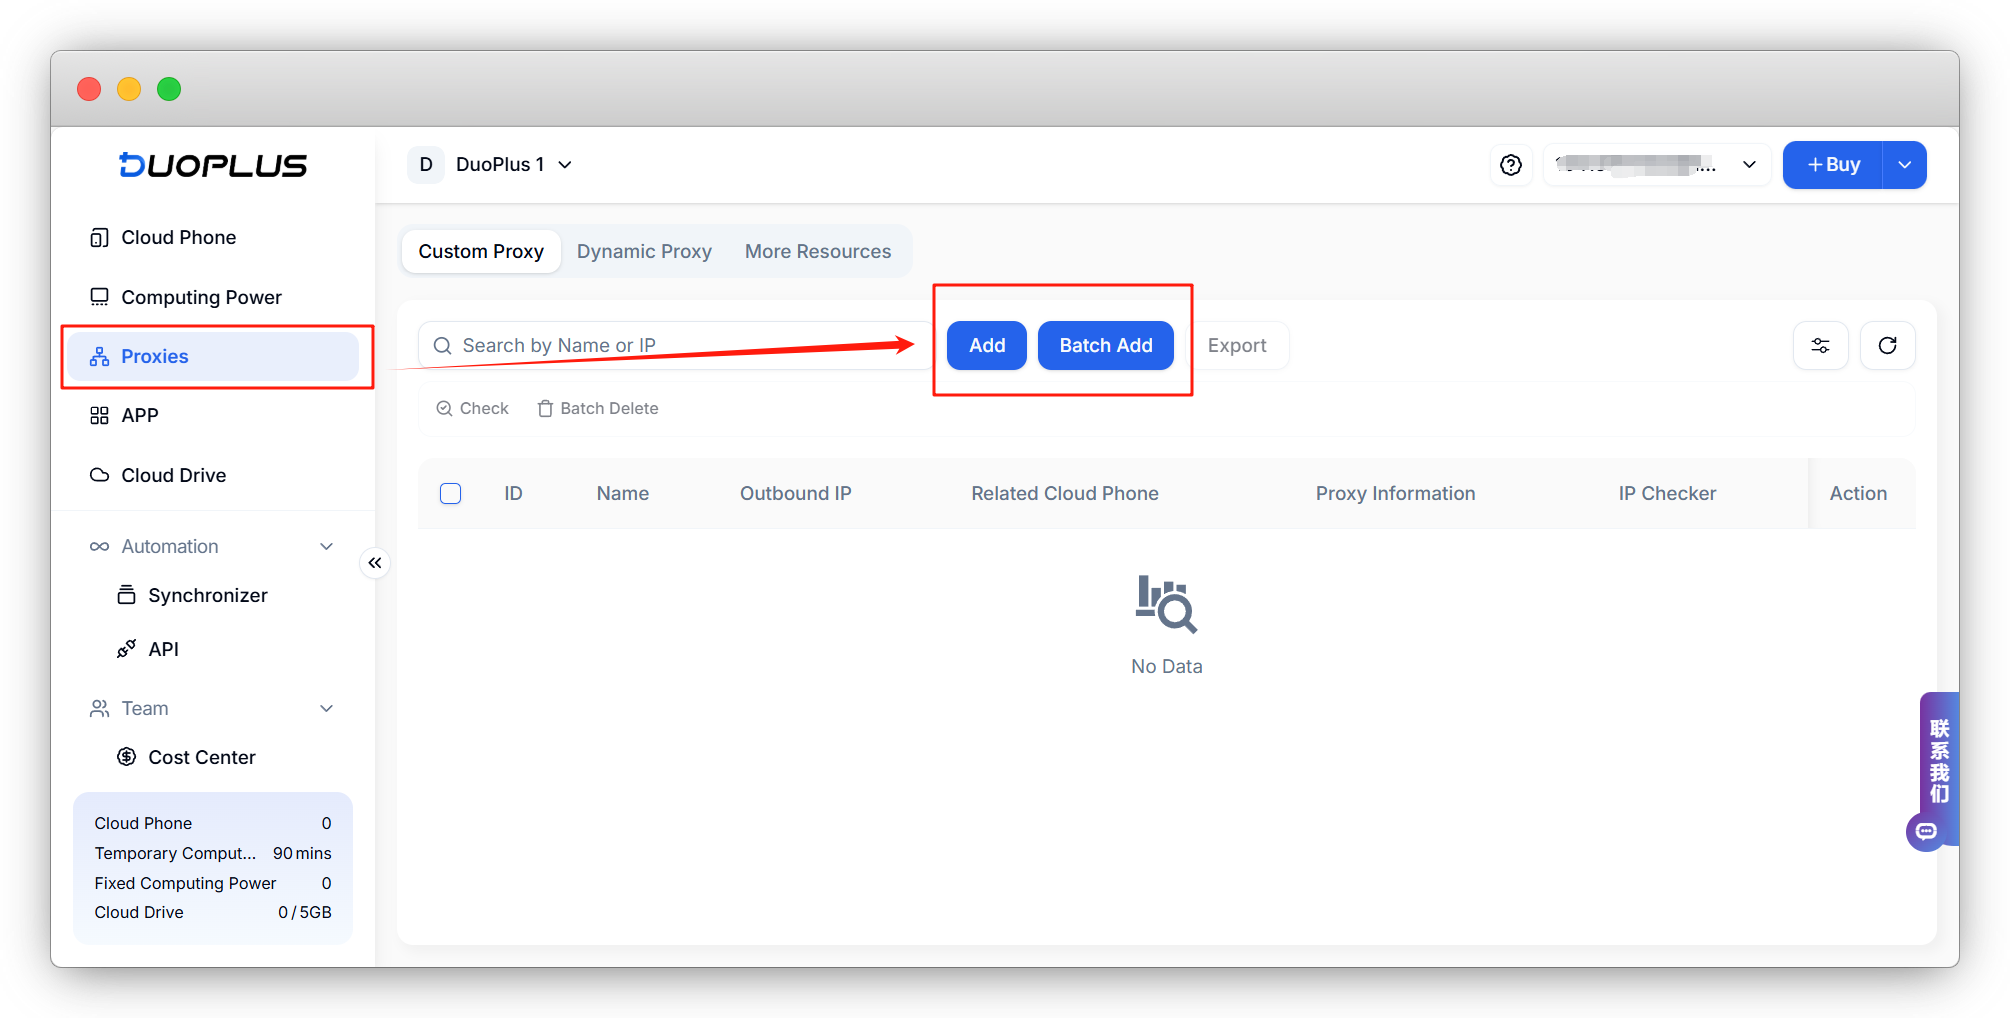Click the Related Cloud Phone column header
The height and width of the screenshot is (1018, 2010).
coord(1065,493)
